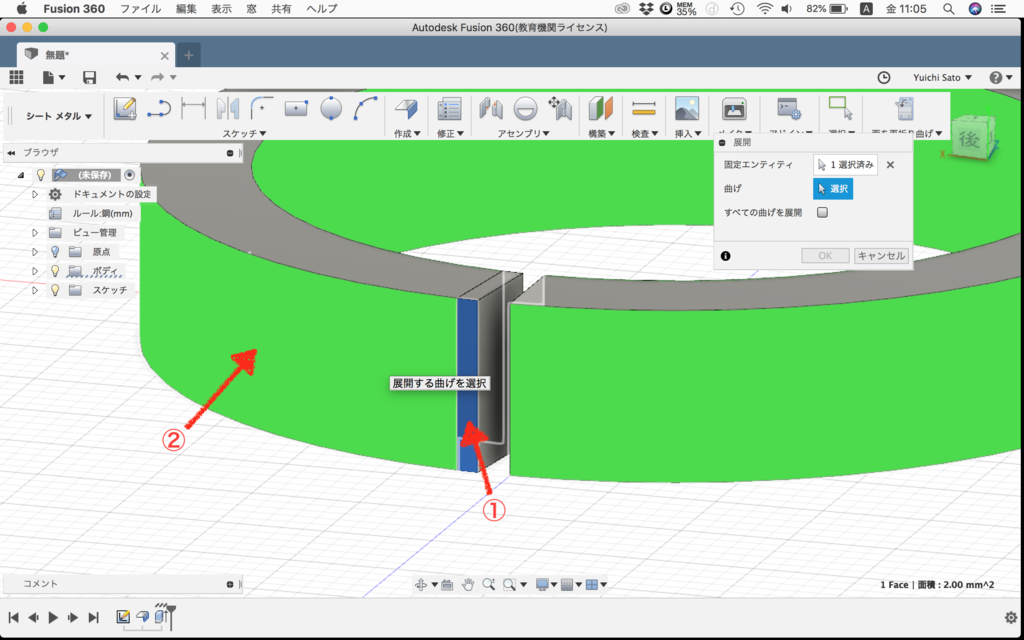Select the Insert image icon

[x=687, y=108]
